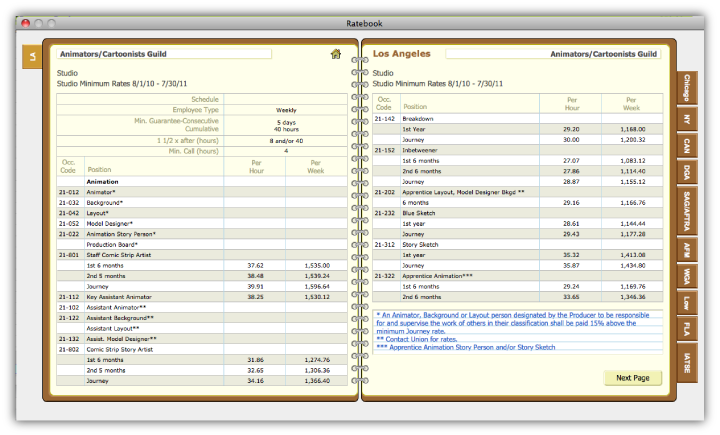Switch to the SAG/AFTRA tab
Screen dimensions: 720x435
687,211
